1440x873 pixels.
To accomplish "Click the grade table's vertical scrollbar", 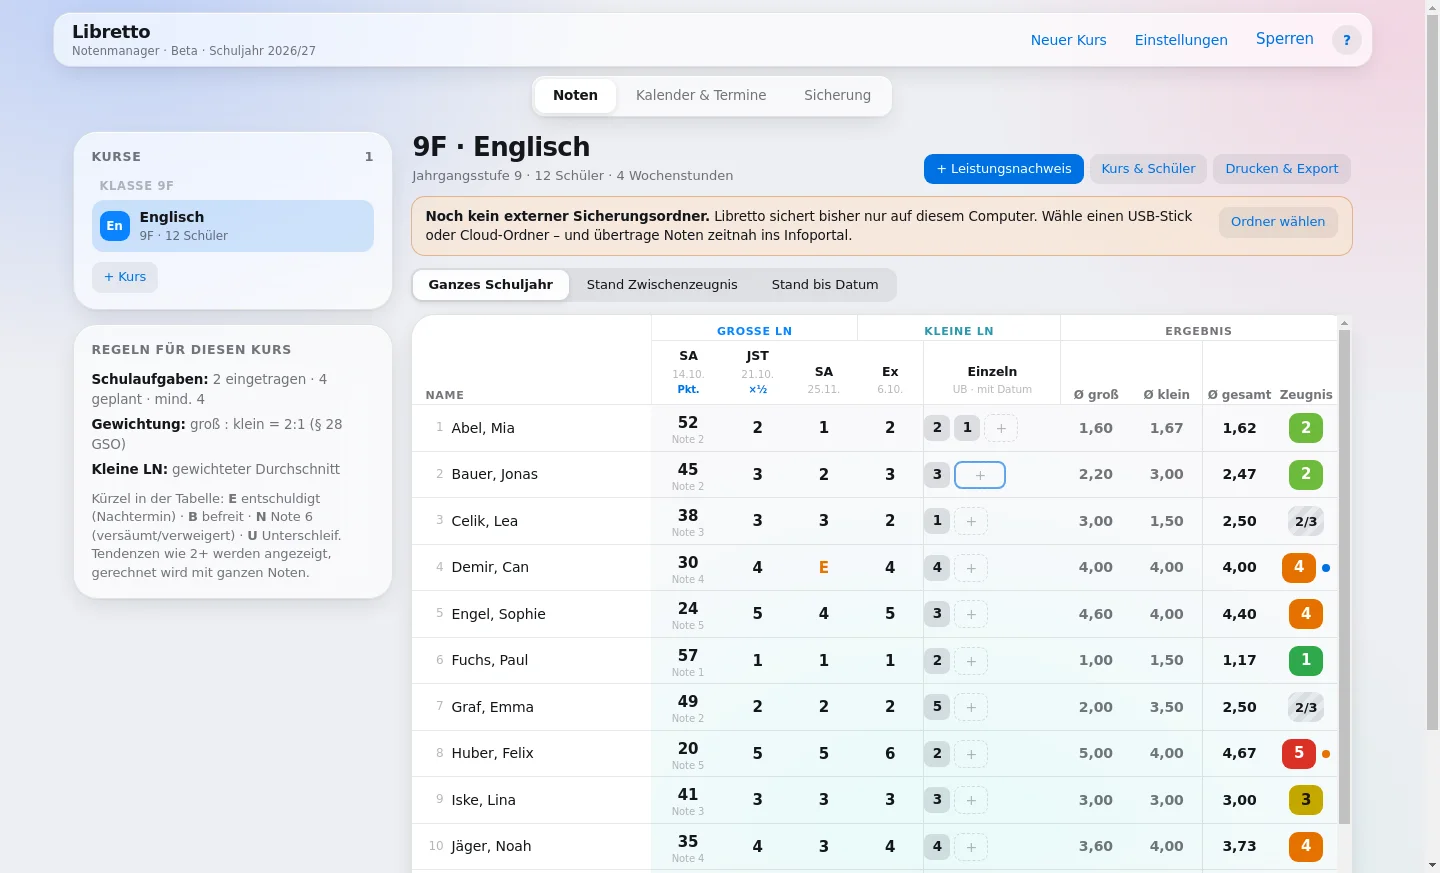I will (x=1344, y=575).
